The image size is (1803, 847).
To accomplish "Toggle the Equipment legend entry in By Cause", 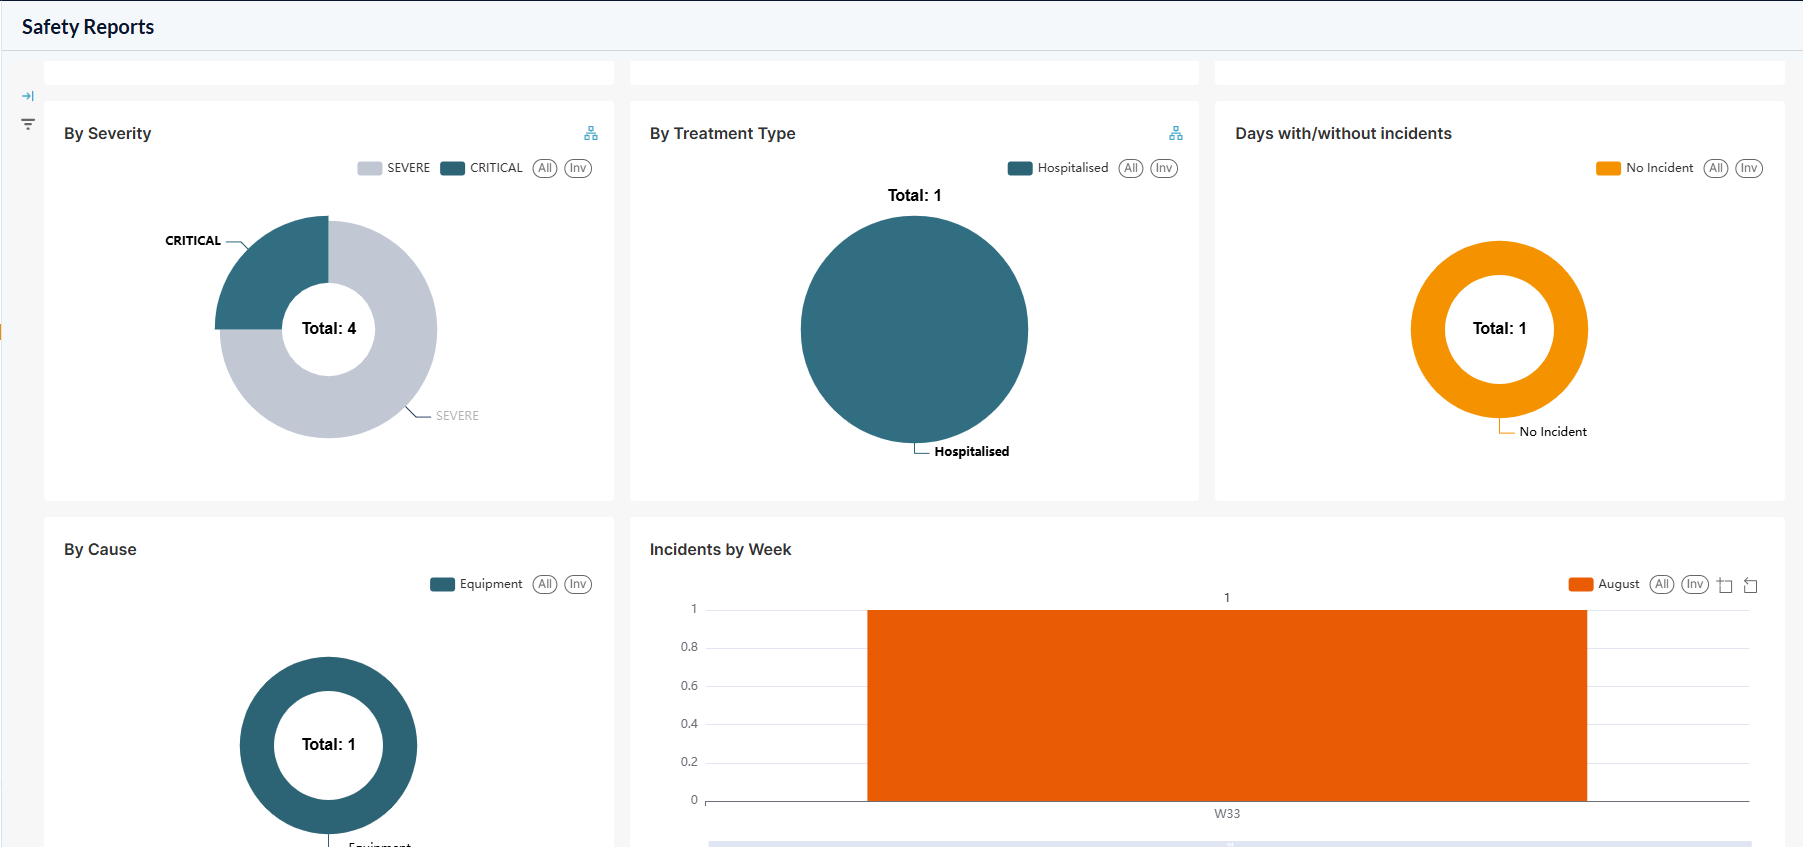I will coord(476,584).
